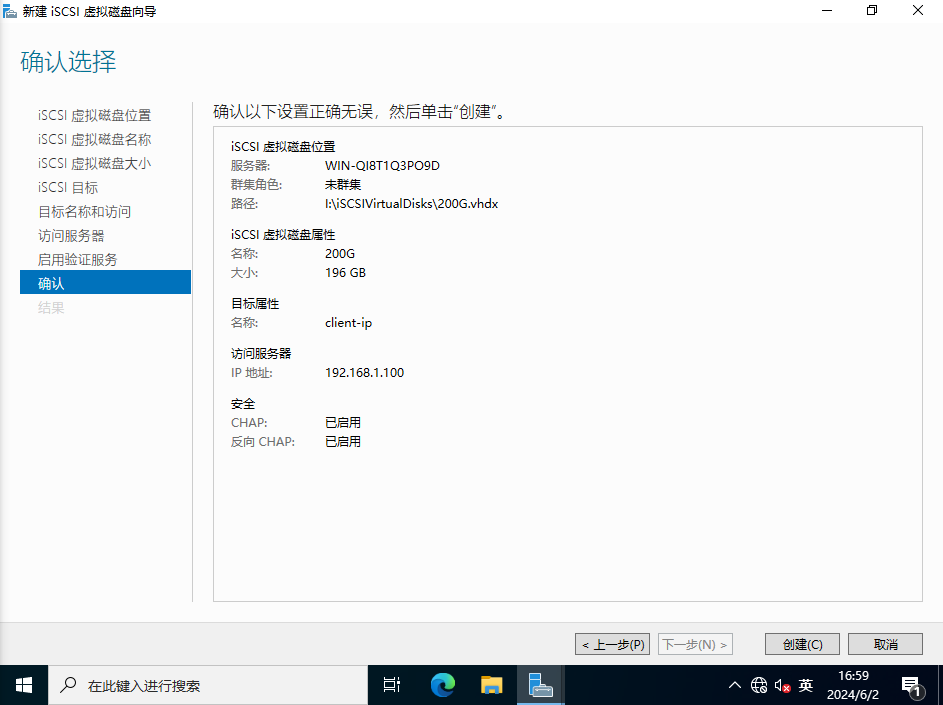Screen dimensions: 943x705
Task: Select the iSCSI 虚拟磁盘名称 step
Action: point(95,139)
